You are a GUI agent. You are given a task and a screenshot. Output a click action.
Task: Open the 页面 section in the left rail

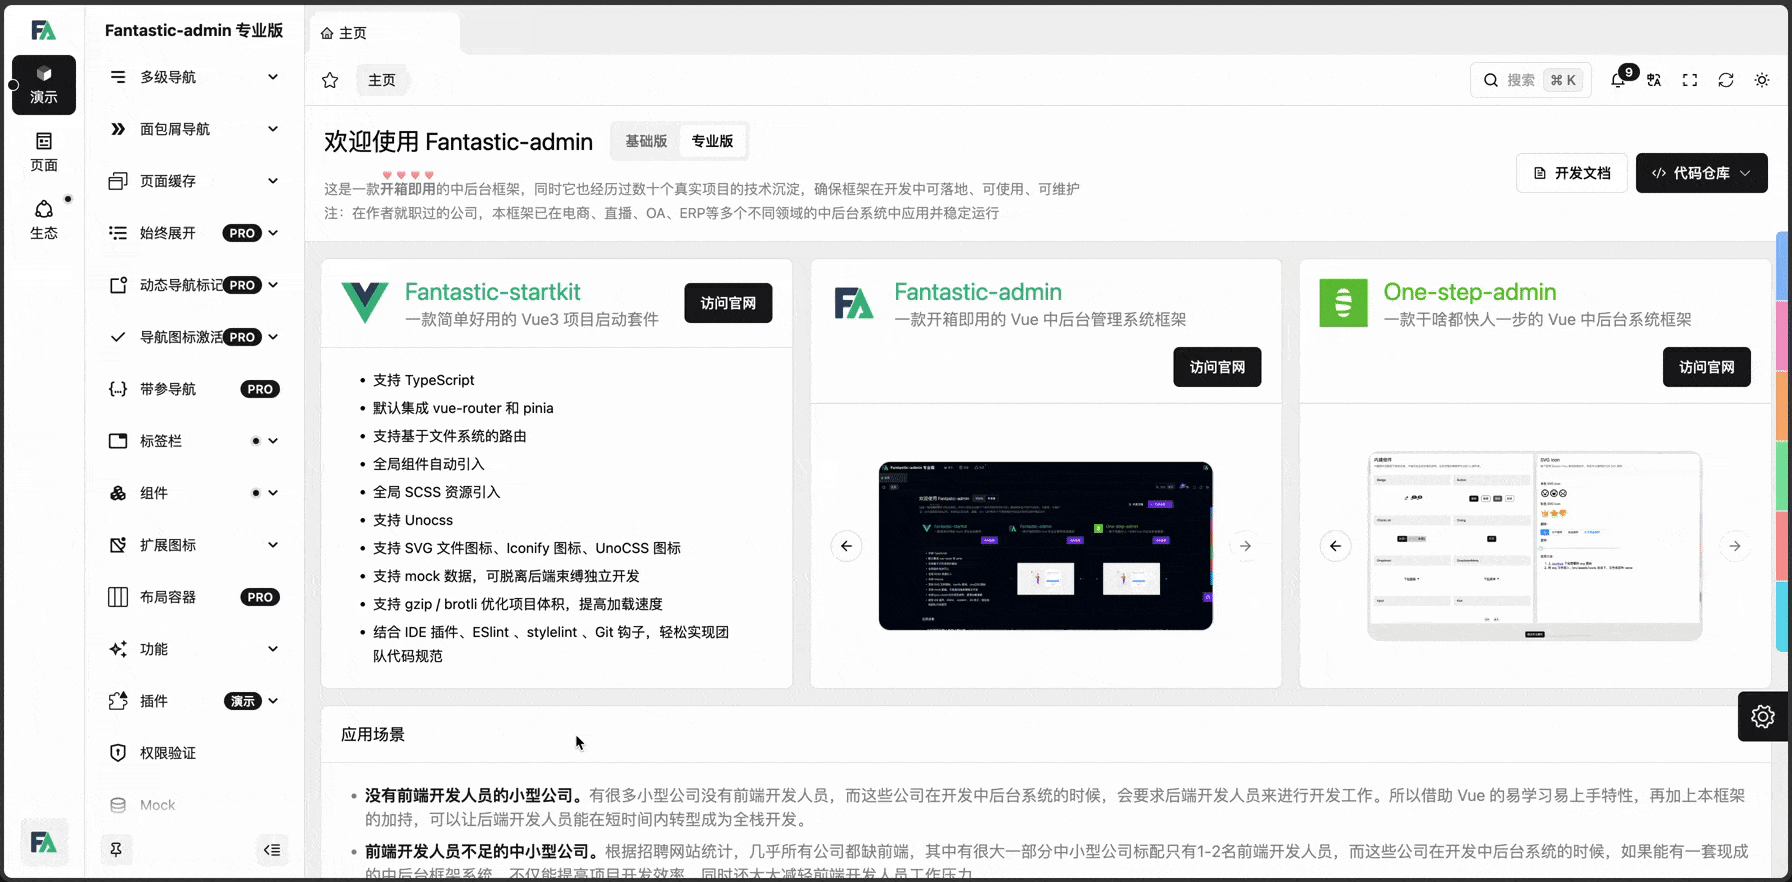point(44,152)
